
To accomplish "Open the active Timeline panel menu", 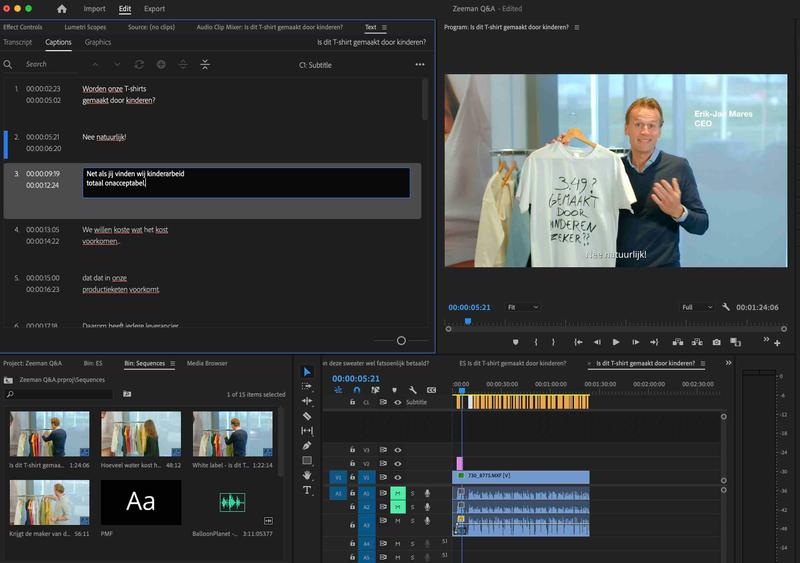I will [x=703, y=363].
